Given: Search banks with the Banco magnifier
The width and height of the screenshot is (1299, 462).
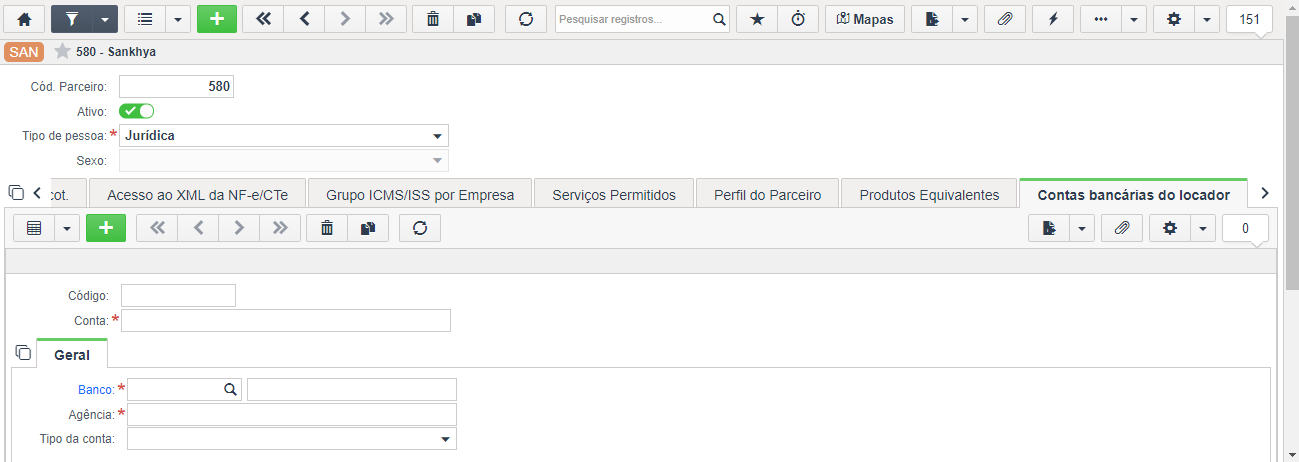Looking at the screenshot, I should point(230,389).
